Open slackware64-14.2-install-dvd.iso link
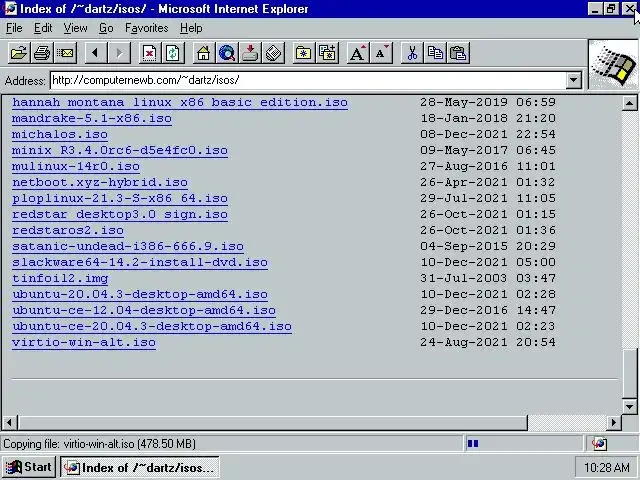This screenshot has width=640, height=480. (x=140, y=262)
